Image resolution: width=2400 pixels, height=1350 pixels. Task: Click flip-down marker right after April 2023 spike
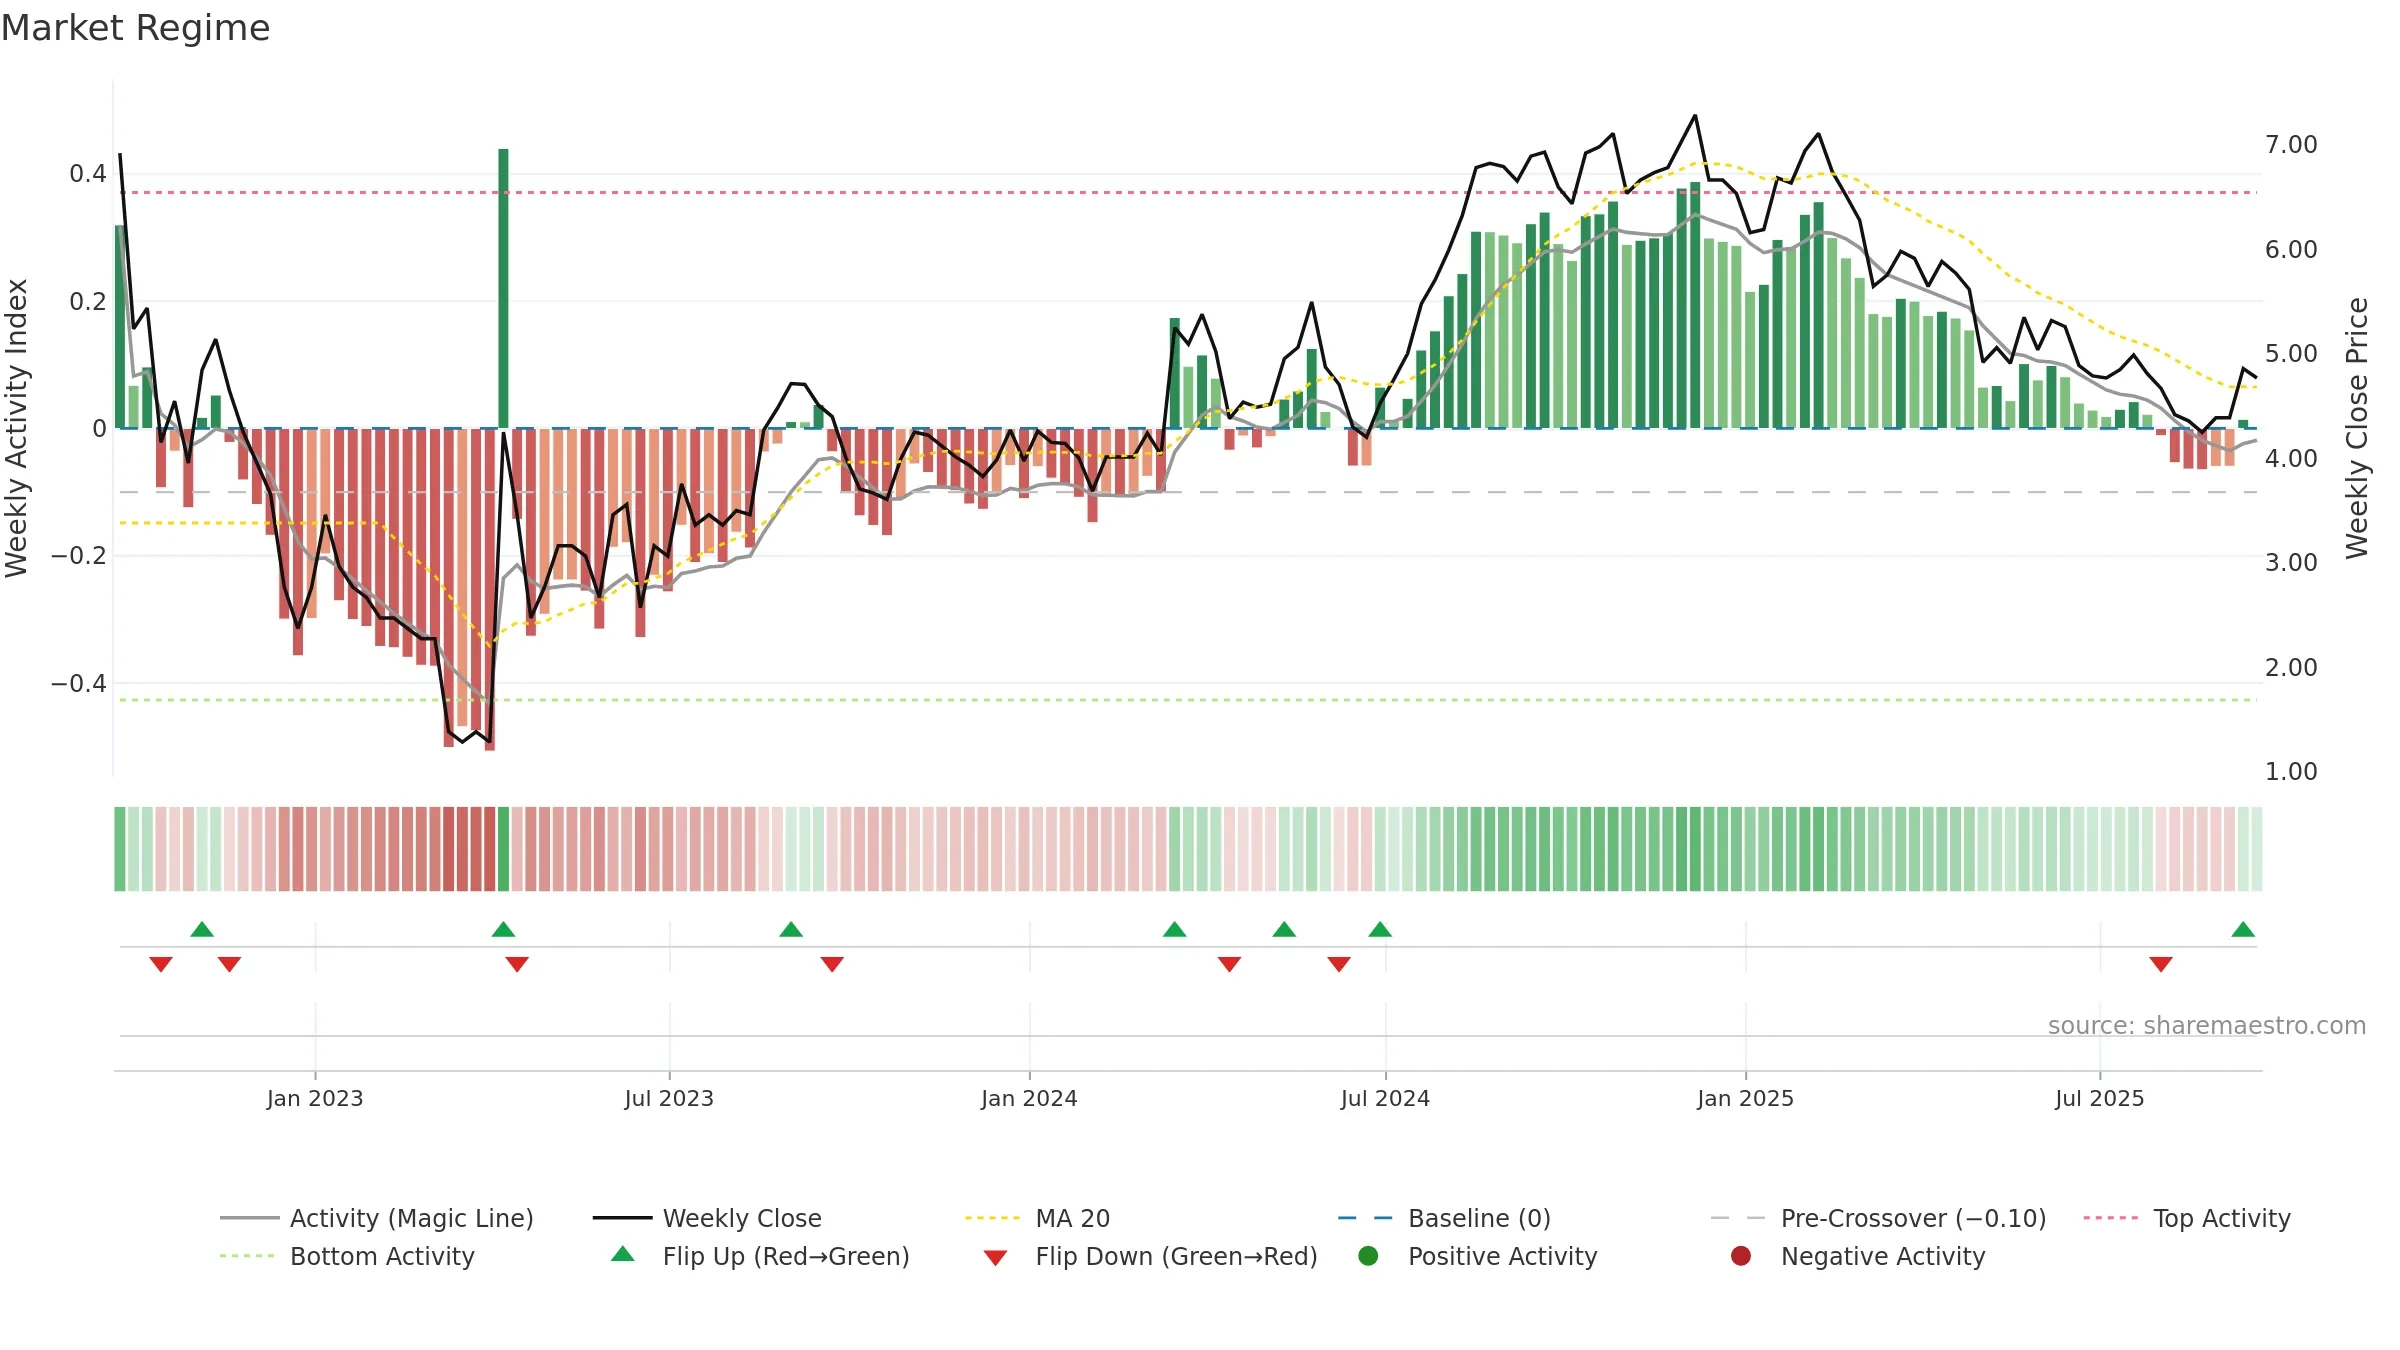click(517, 964)
